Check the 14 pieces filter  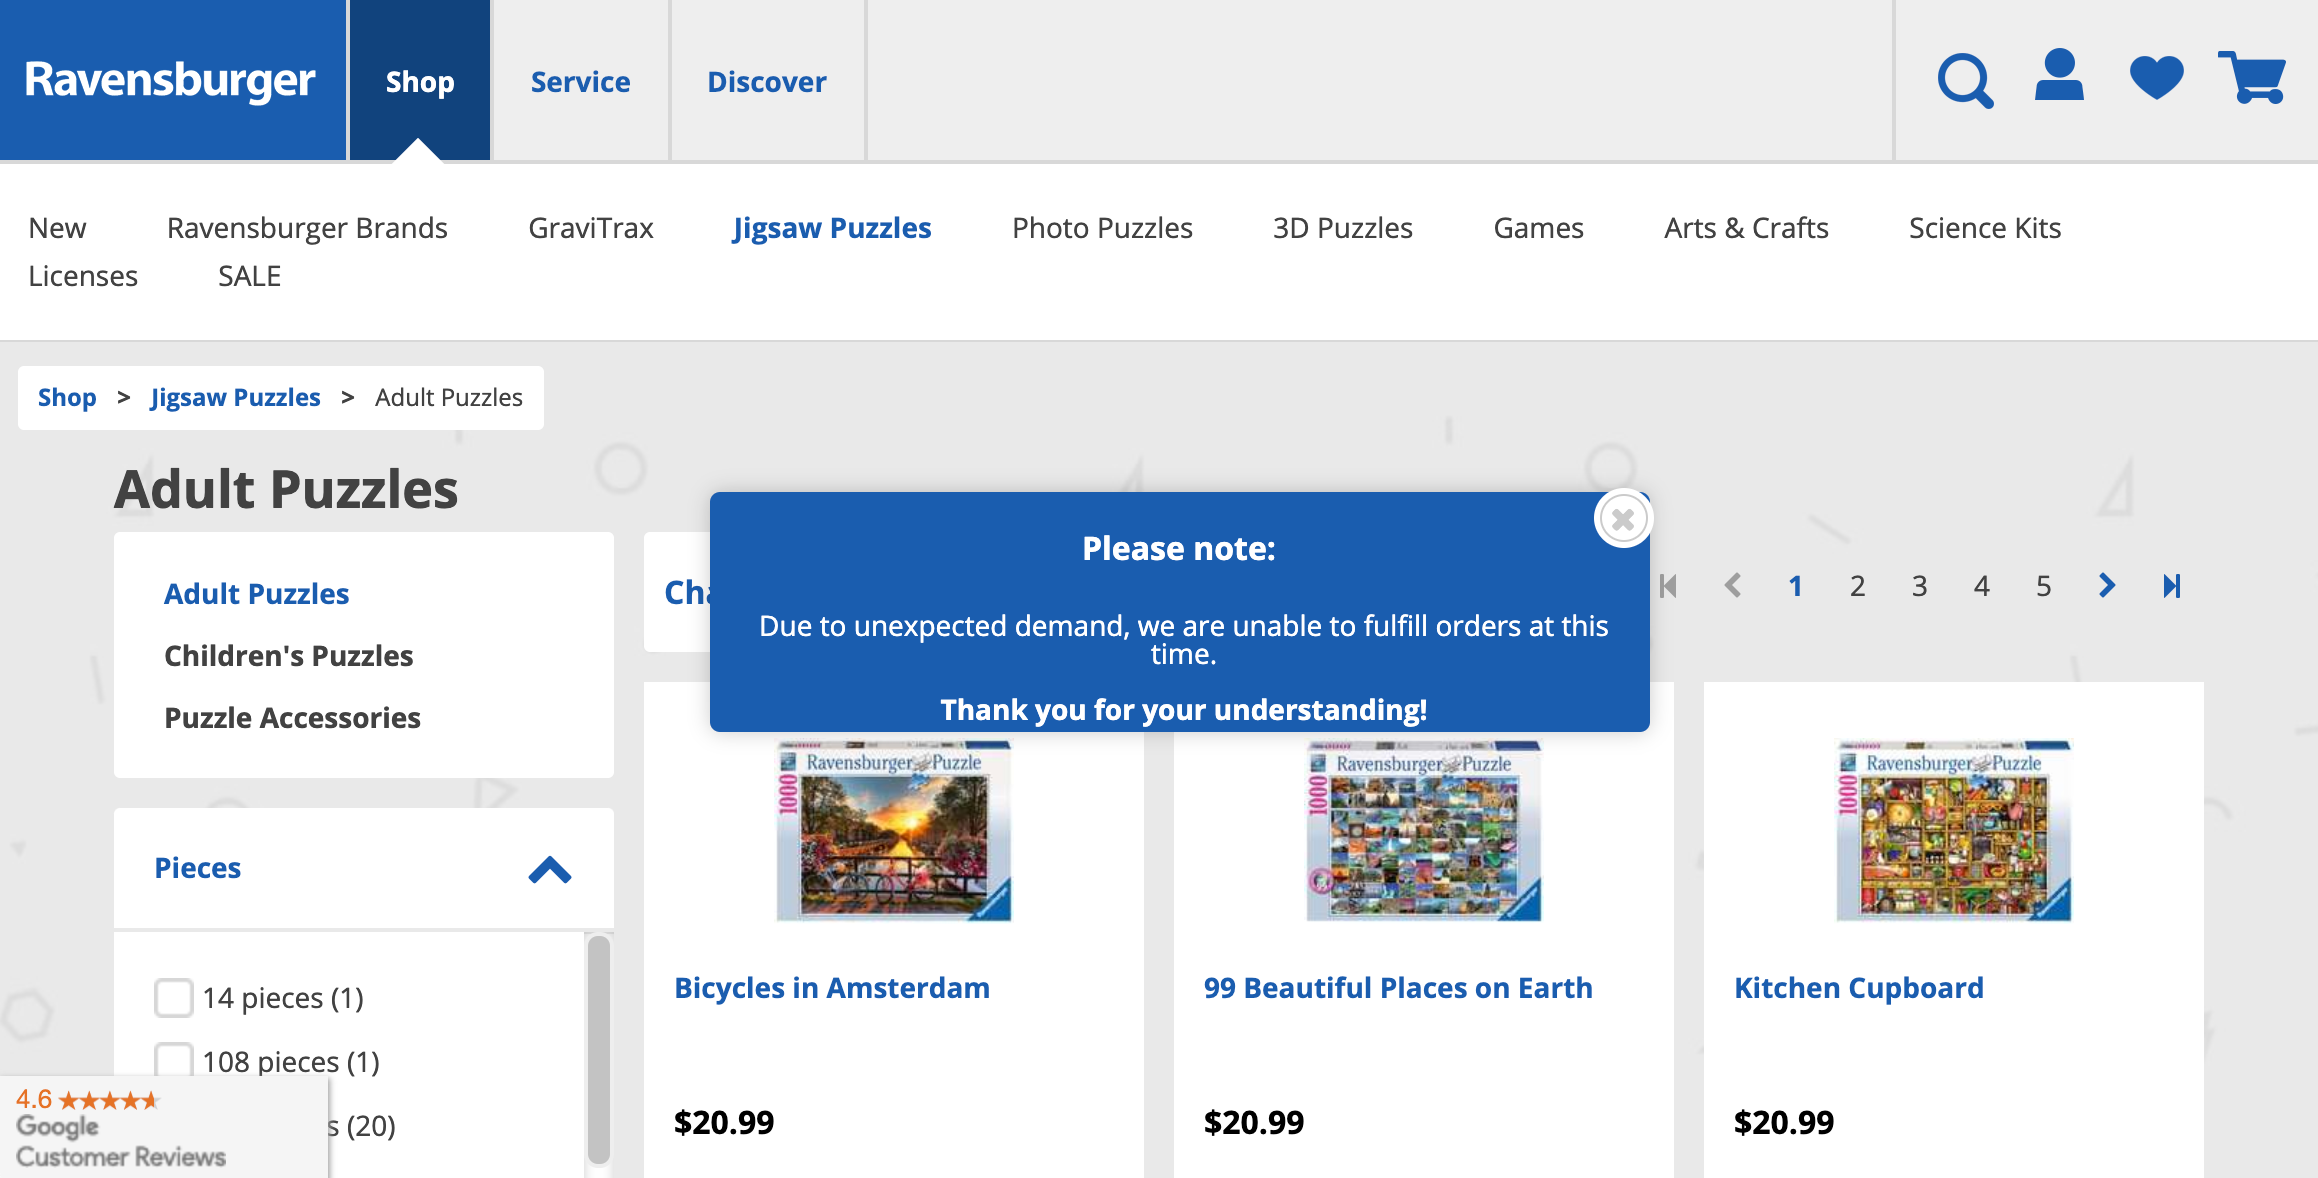(x=174, y=997)
